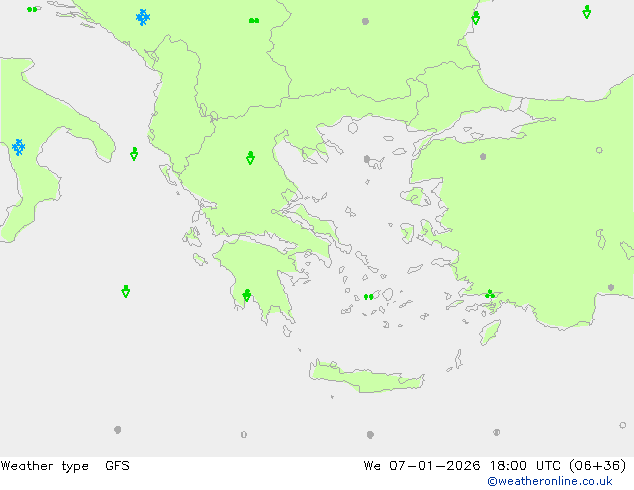Image resolution: width=634 pixels, height=490 pixels.
Task: Click Lesbos island on the map
Action: click(x=416, y=197)
